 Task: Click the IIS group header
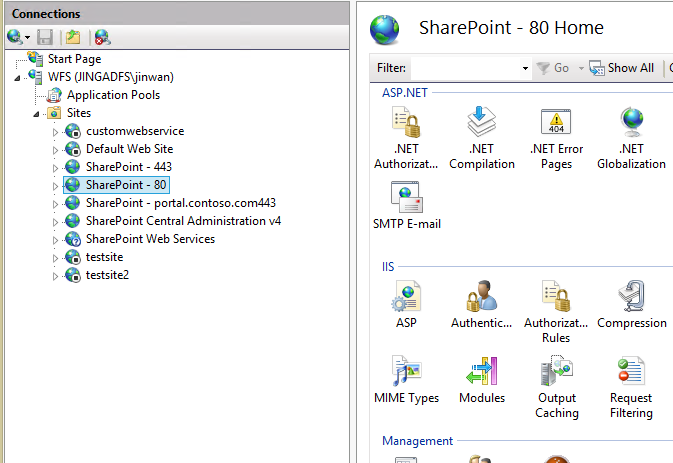388,267
